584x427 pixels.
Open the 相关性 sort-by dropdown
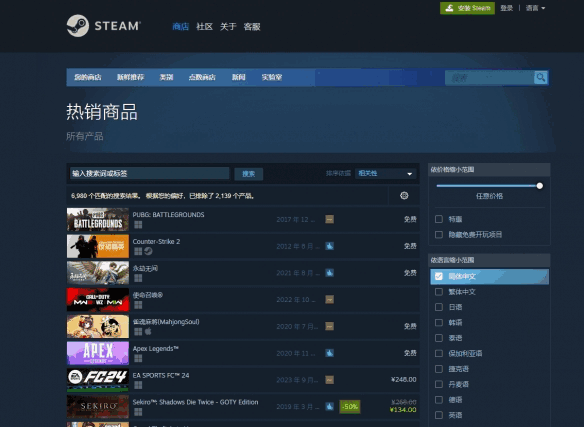click(385, 173)
